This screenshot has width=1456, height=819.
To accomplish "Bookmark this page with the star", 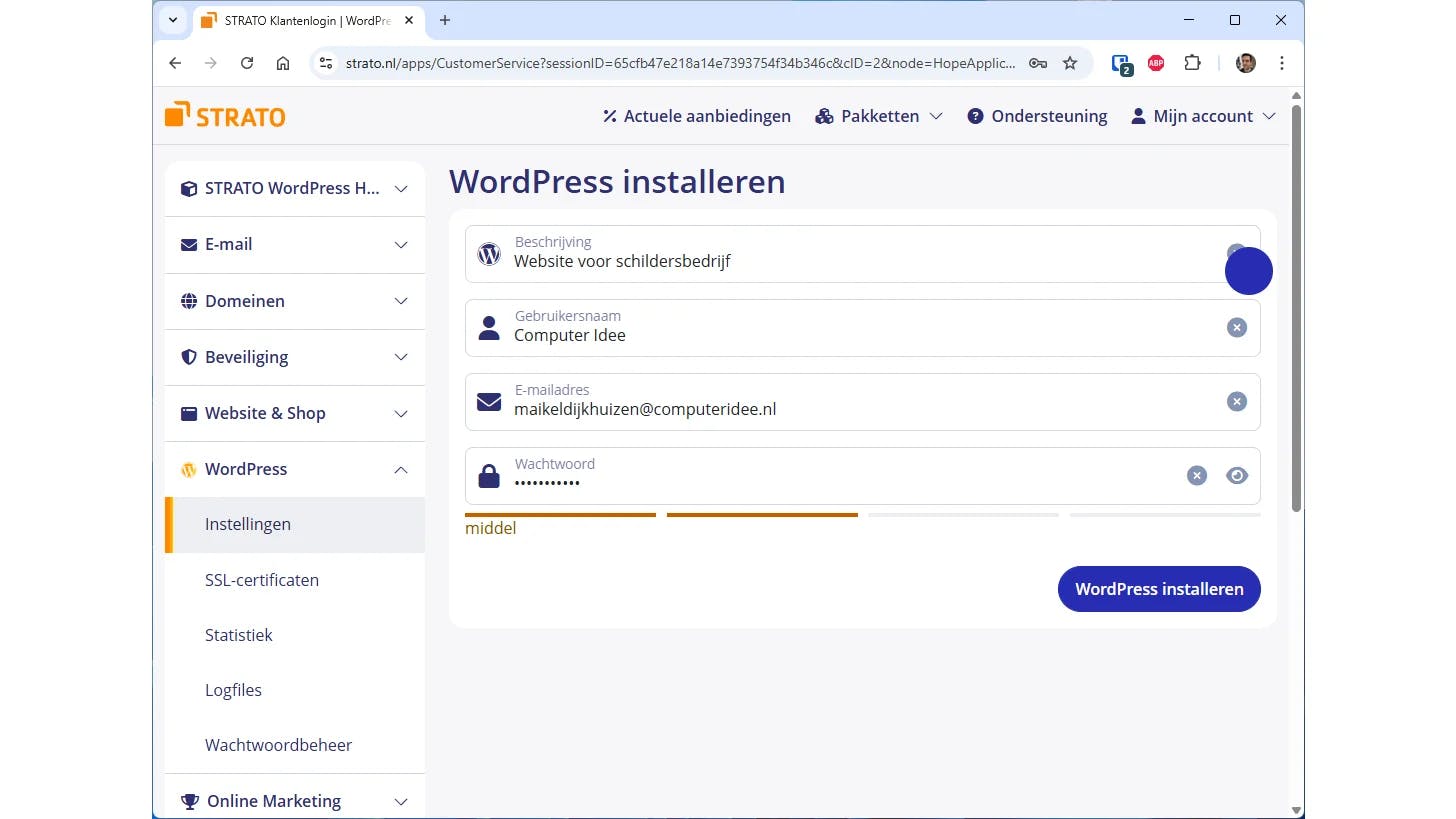I will (1070, 63).
